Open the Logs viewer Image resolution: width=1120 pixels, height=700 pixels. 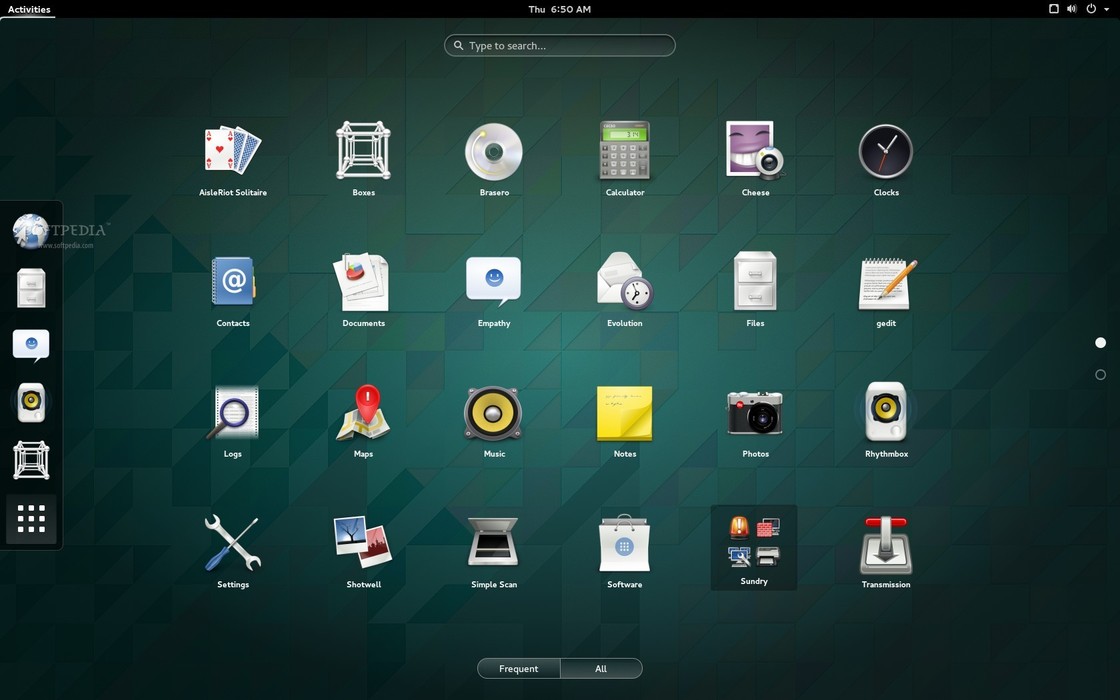(233, 421)
